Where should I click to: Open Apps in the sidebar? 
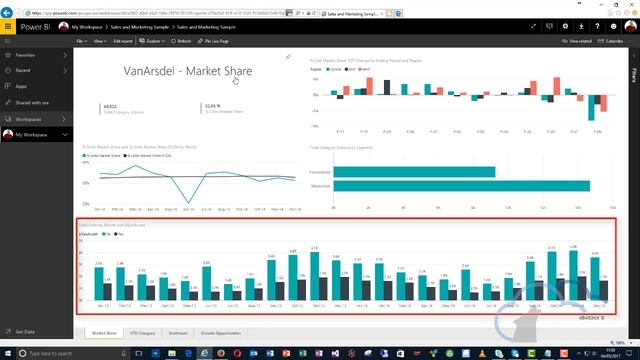20,86
